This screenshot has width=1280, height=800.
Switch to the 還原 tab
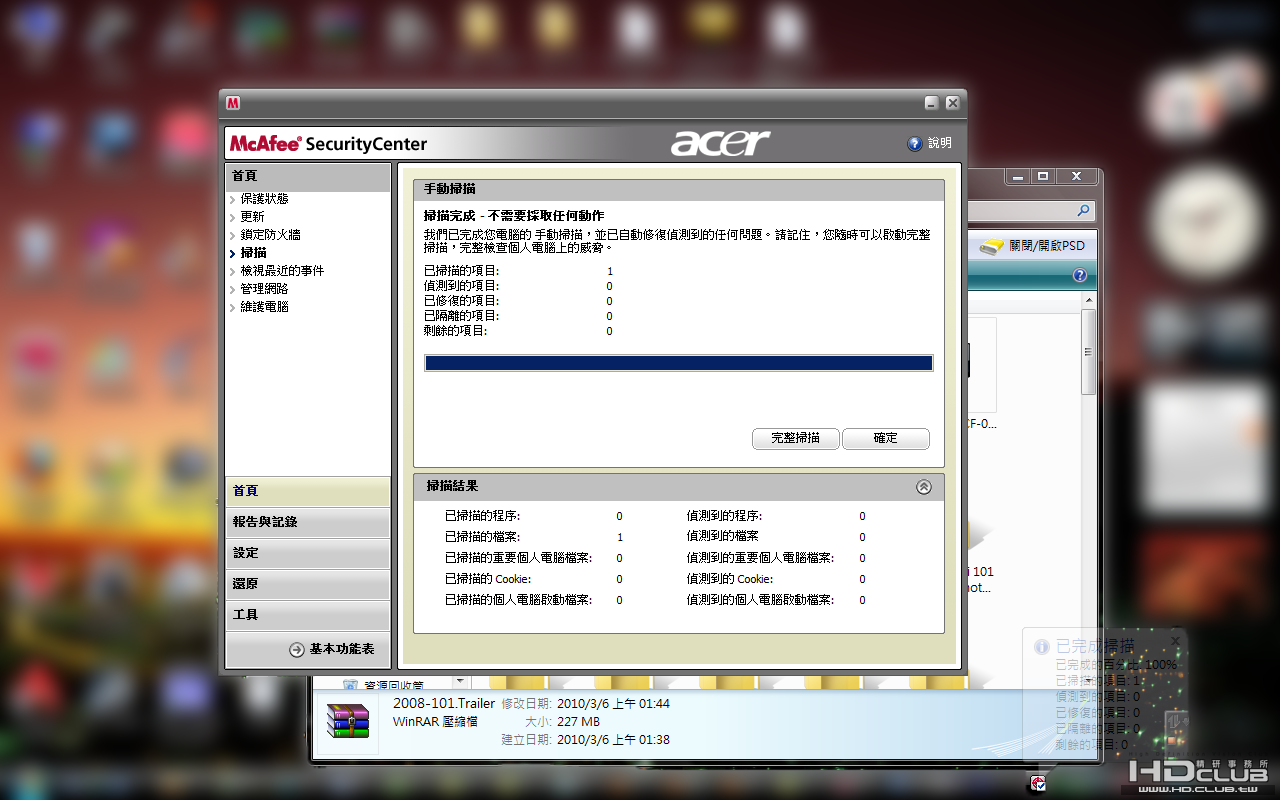pos(308,584)
